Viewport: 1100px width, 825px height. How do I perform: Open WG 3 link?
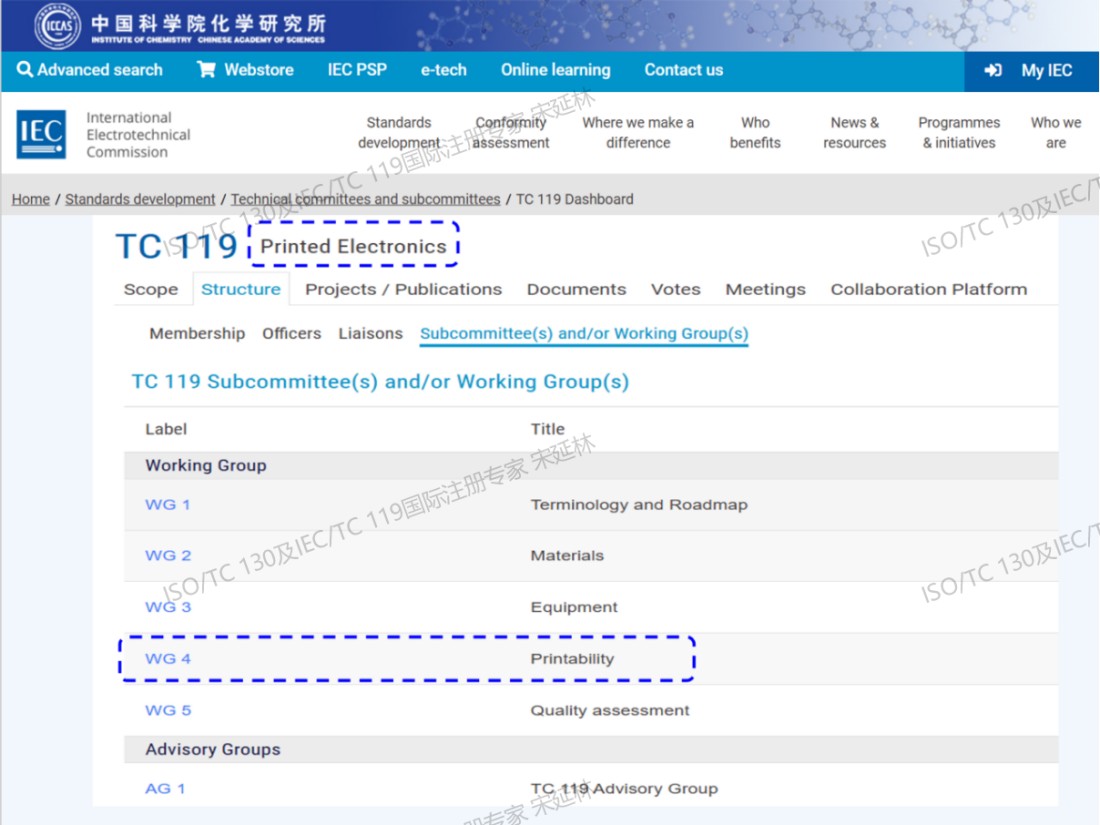point(168,607)
